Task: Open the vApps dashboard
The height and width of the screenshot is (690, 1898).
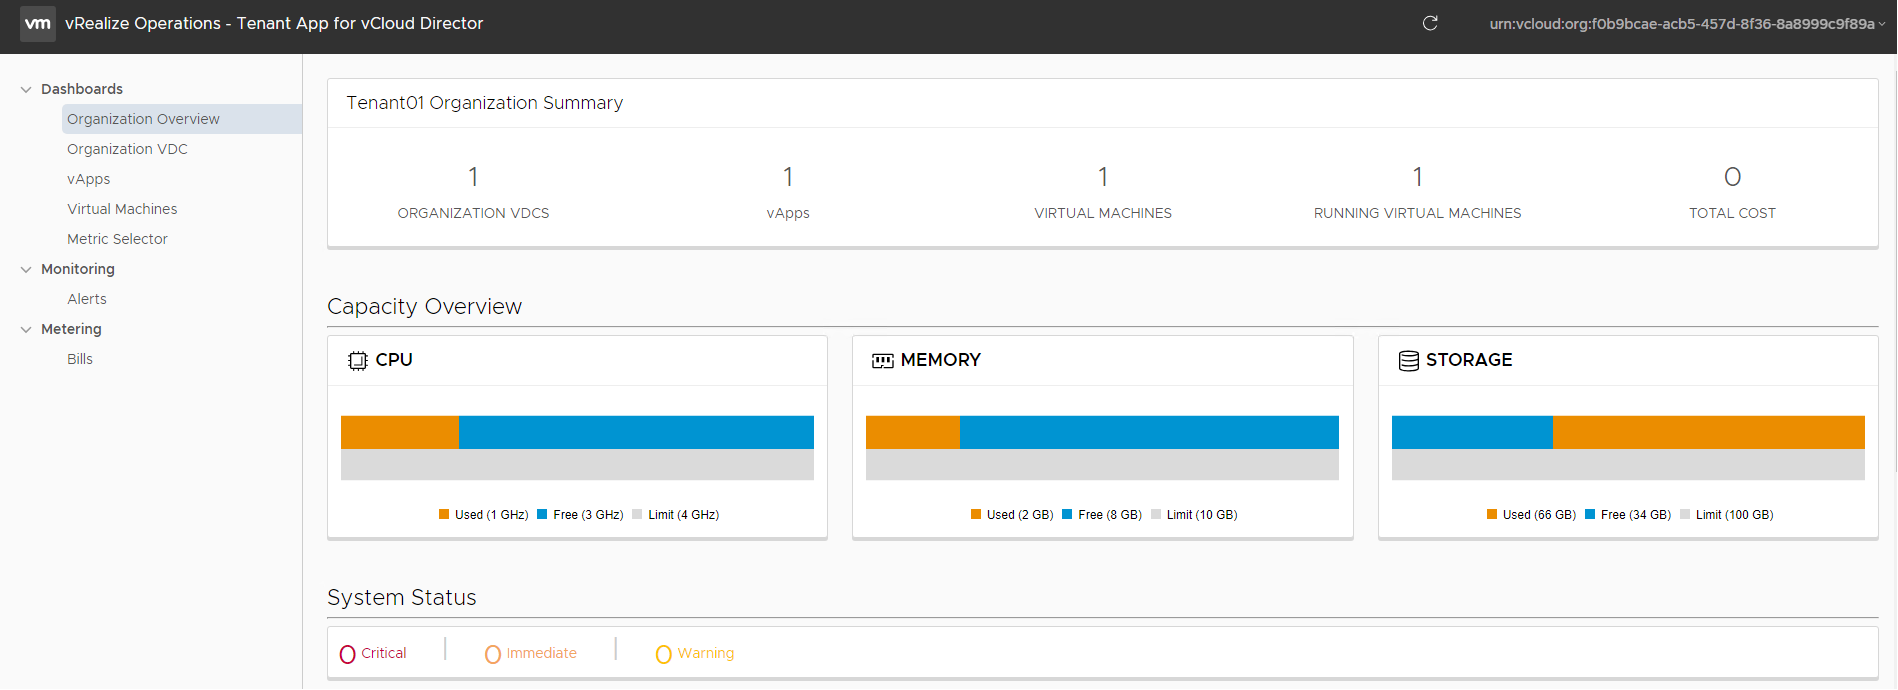Action: [89, 179]
